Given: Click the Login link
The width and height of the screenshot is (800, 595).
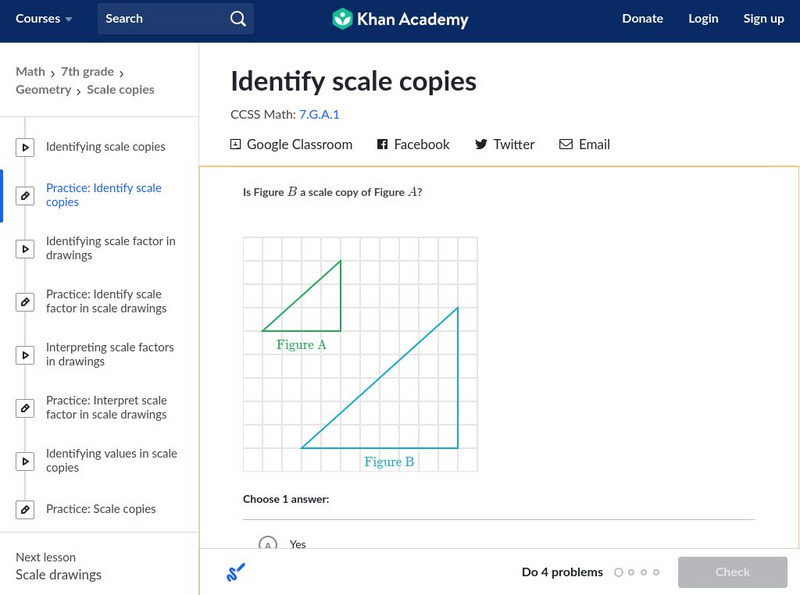Looking at the screenshot, I should 703,19.
